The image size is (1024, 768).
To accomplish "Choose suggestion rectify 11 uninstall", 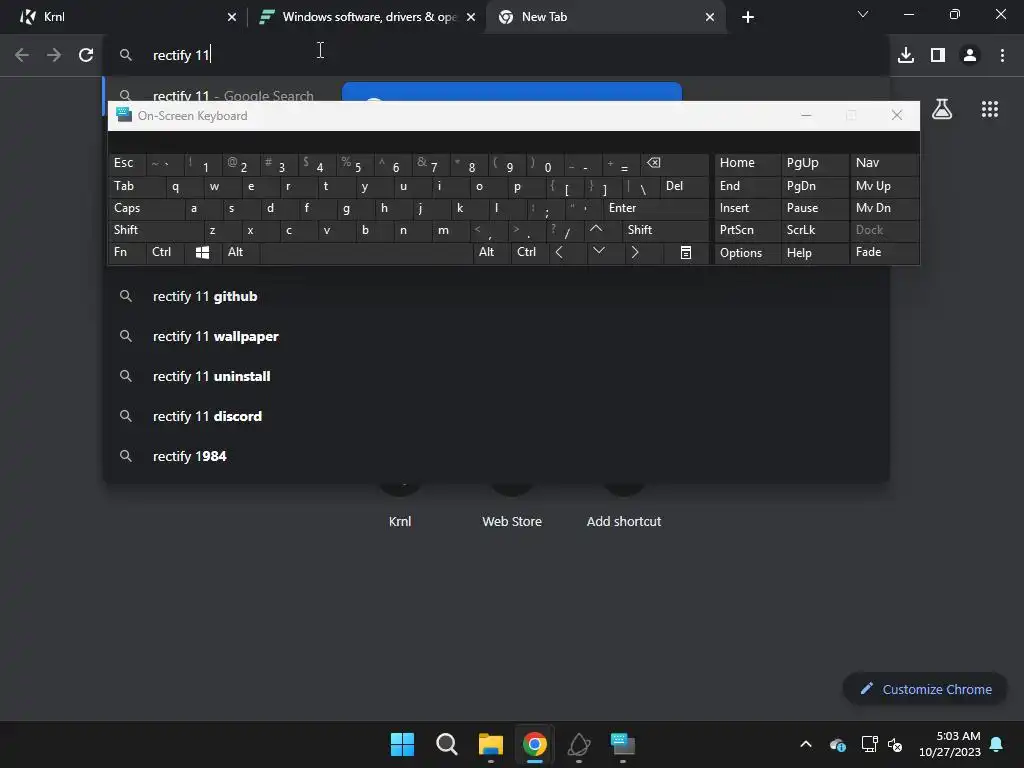I will (x=496, y=376).
